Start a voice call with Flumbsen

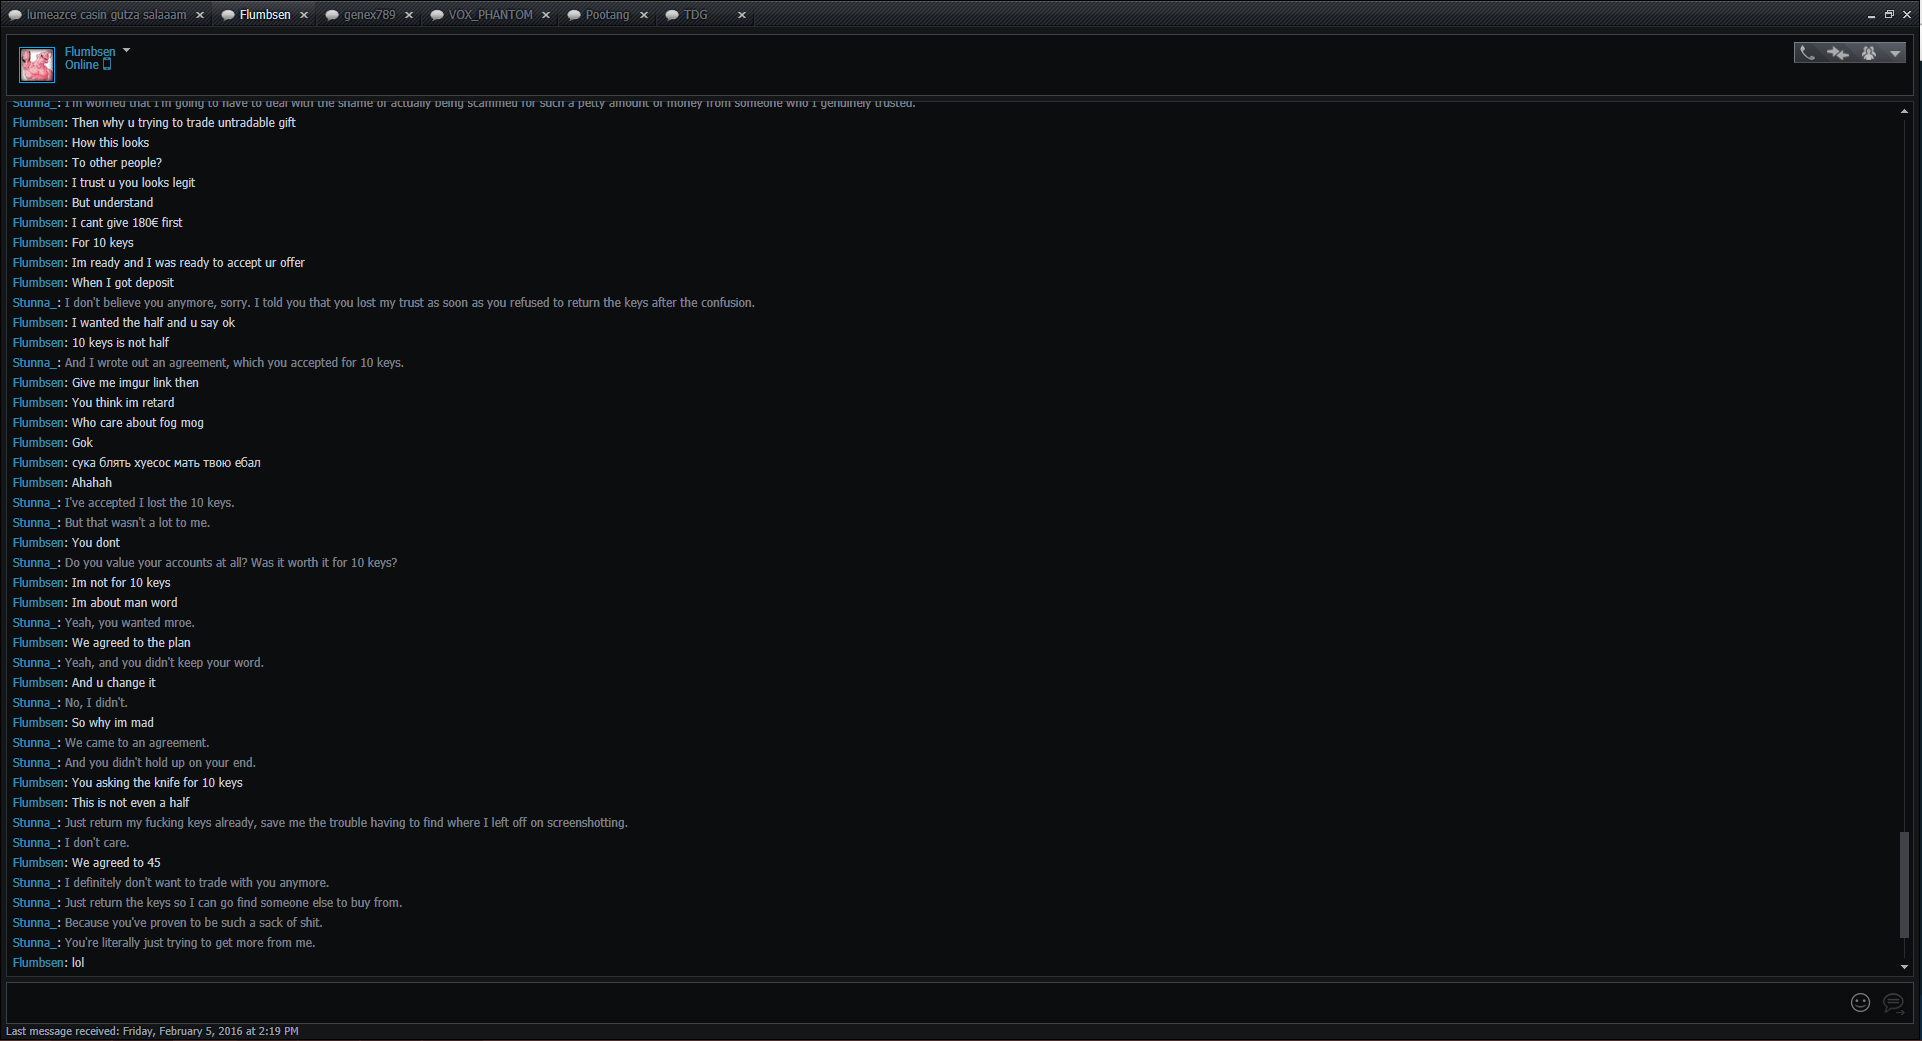tap(1807, 53)
